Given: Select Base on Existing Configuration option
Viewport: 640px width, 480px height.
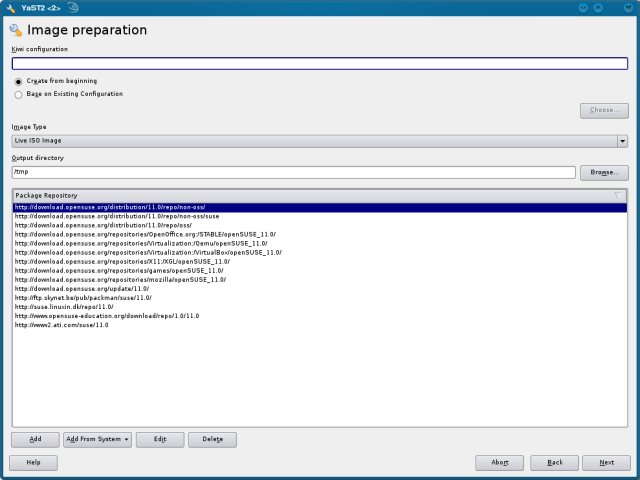Looking at the screenshot, I should click(18, 95).
